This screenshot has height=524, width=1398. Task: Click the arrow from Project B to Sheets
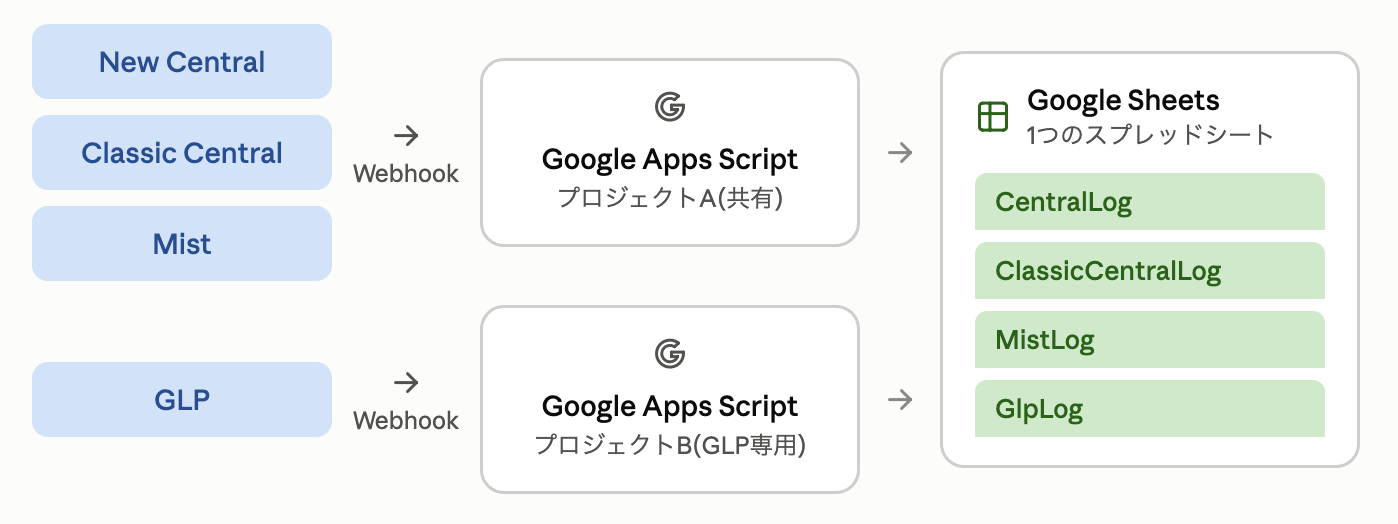(x=900, y=400)
